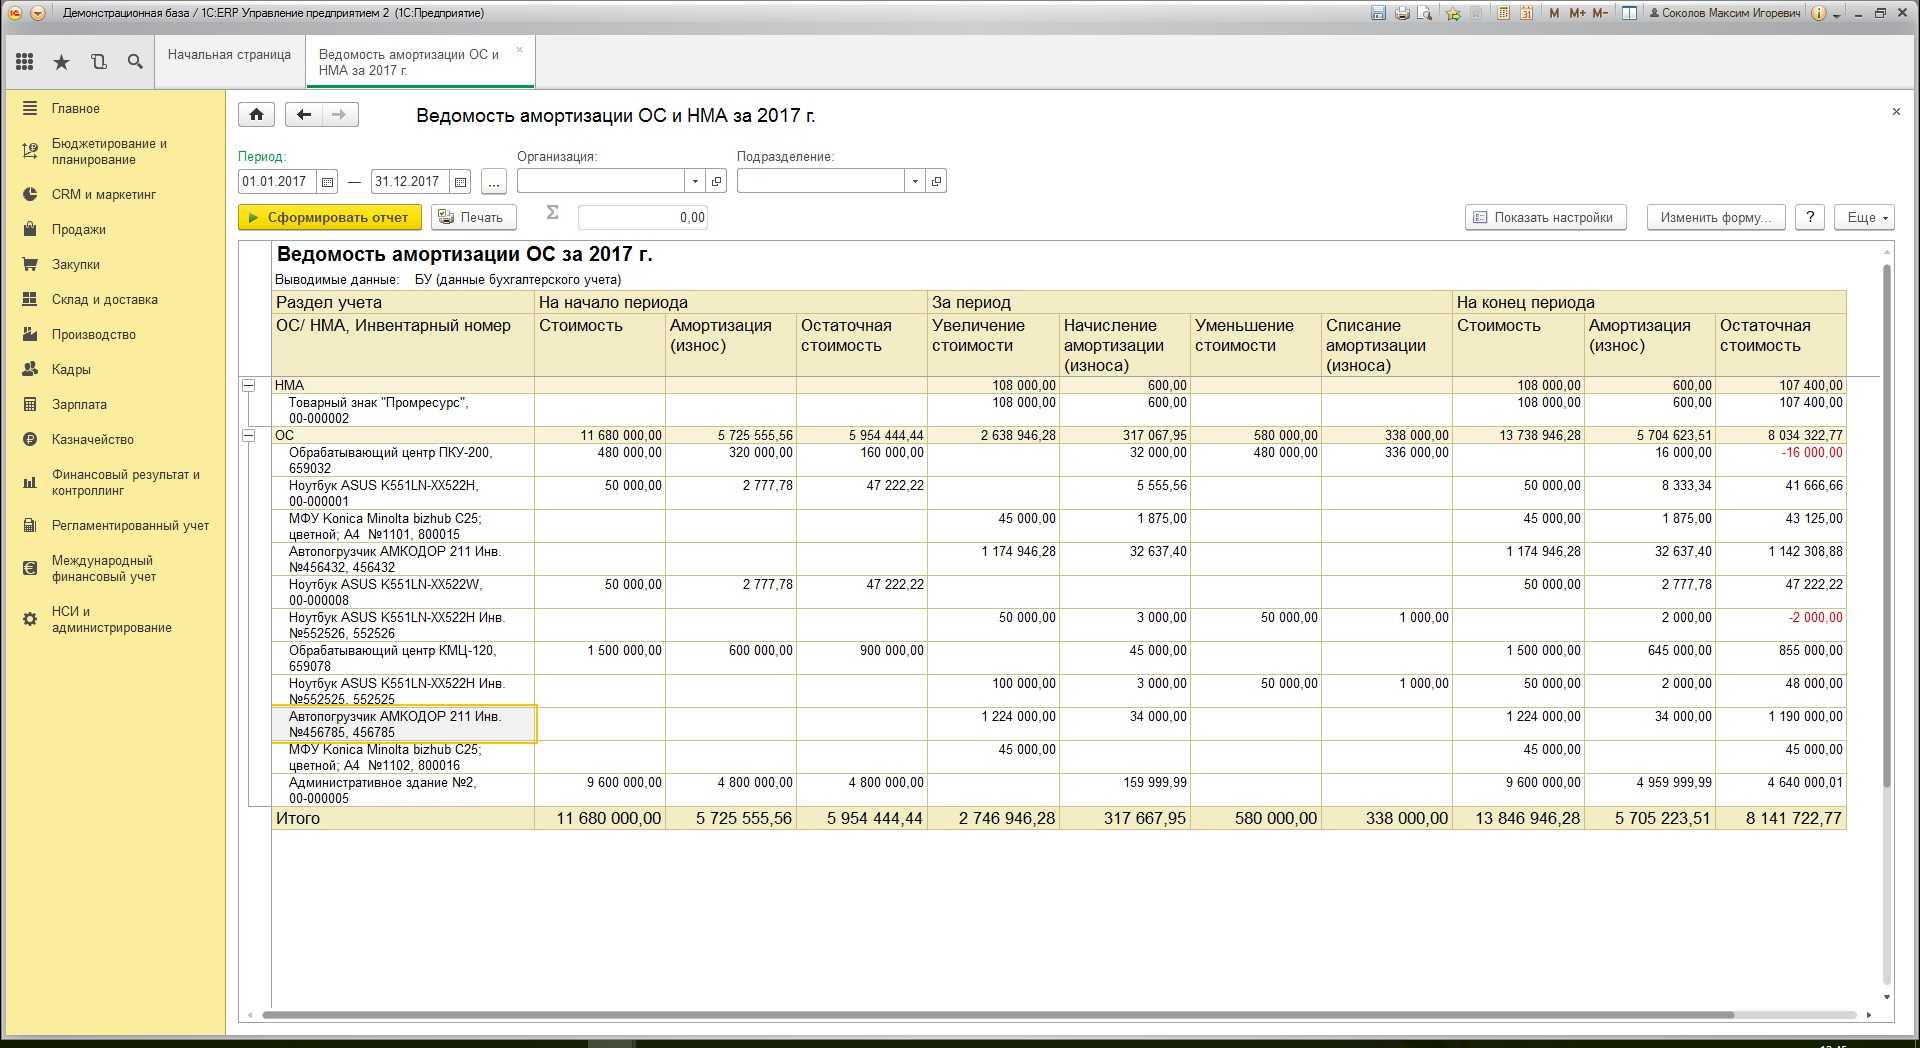Image resolution: width=1920 pixels, height=1048 pixels.
Task: Click start date field 01.01.2017
Action: pos(277,182)
